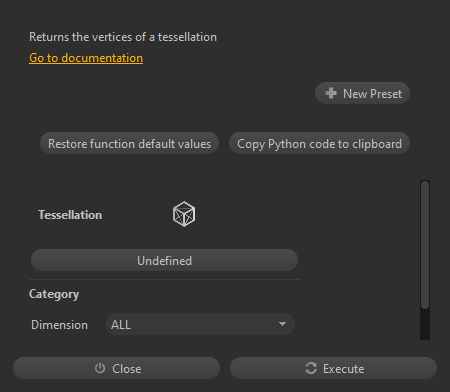Execute the function
The width and height of the screenshot is (450, 392).
333,368
